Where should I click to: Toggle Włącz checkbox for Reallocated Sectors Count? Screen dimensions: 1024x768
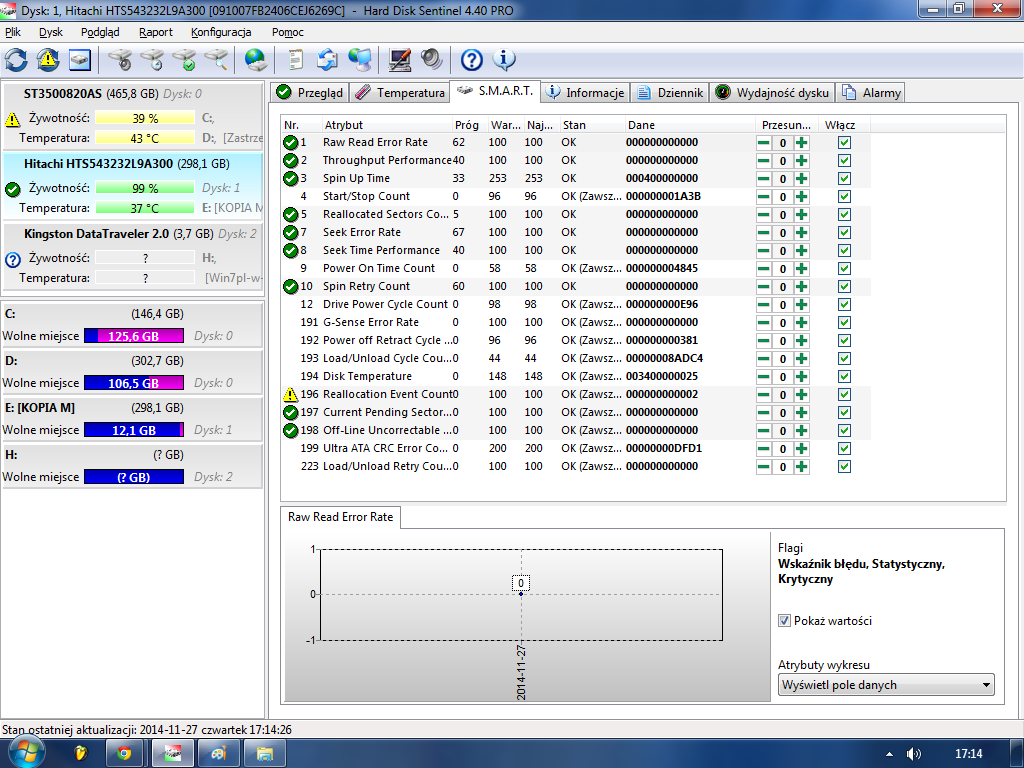point(844,214)
